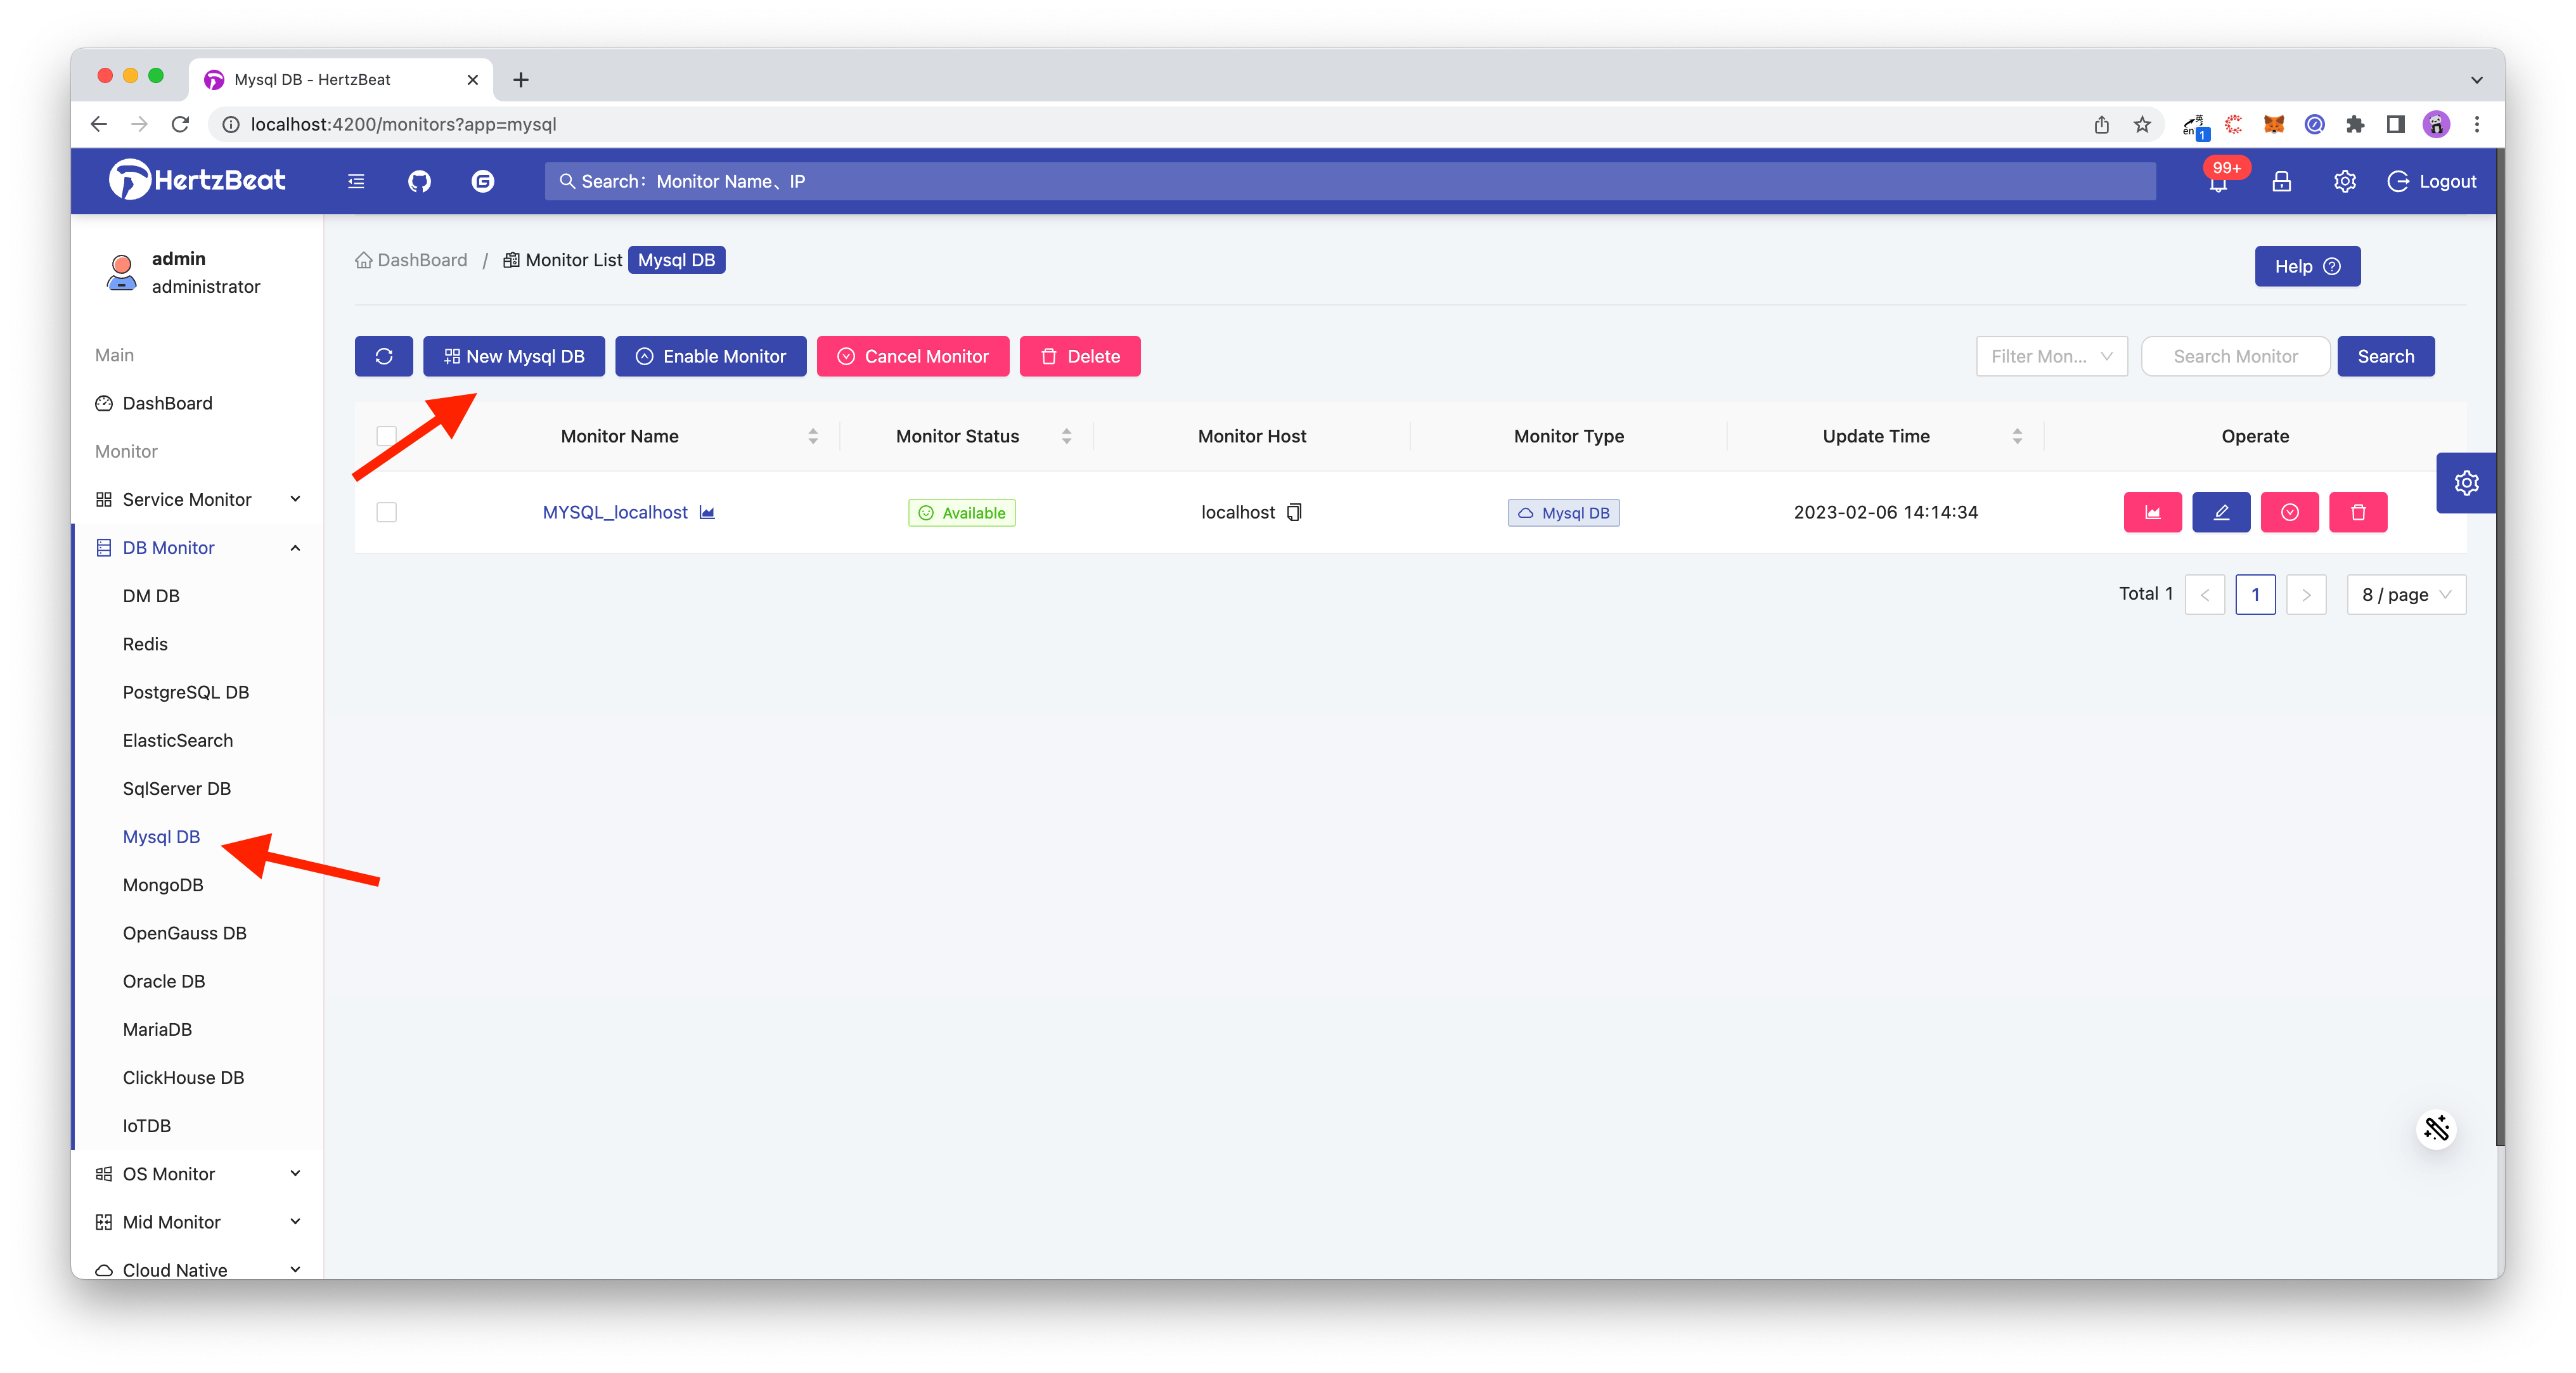The width and height of the screenshot is (2576, 1373).
Task: Copy the localhost host address
Action: pyautogui.click(x=1294, y=512)
